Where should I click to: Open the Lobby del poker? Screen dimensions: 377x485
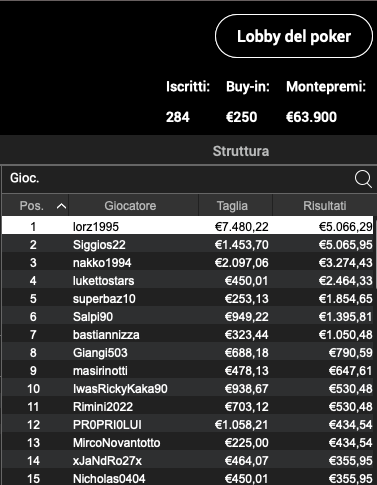(294, 36)
